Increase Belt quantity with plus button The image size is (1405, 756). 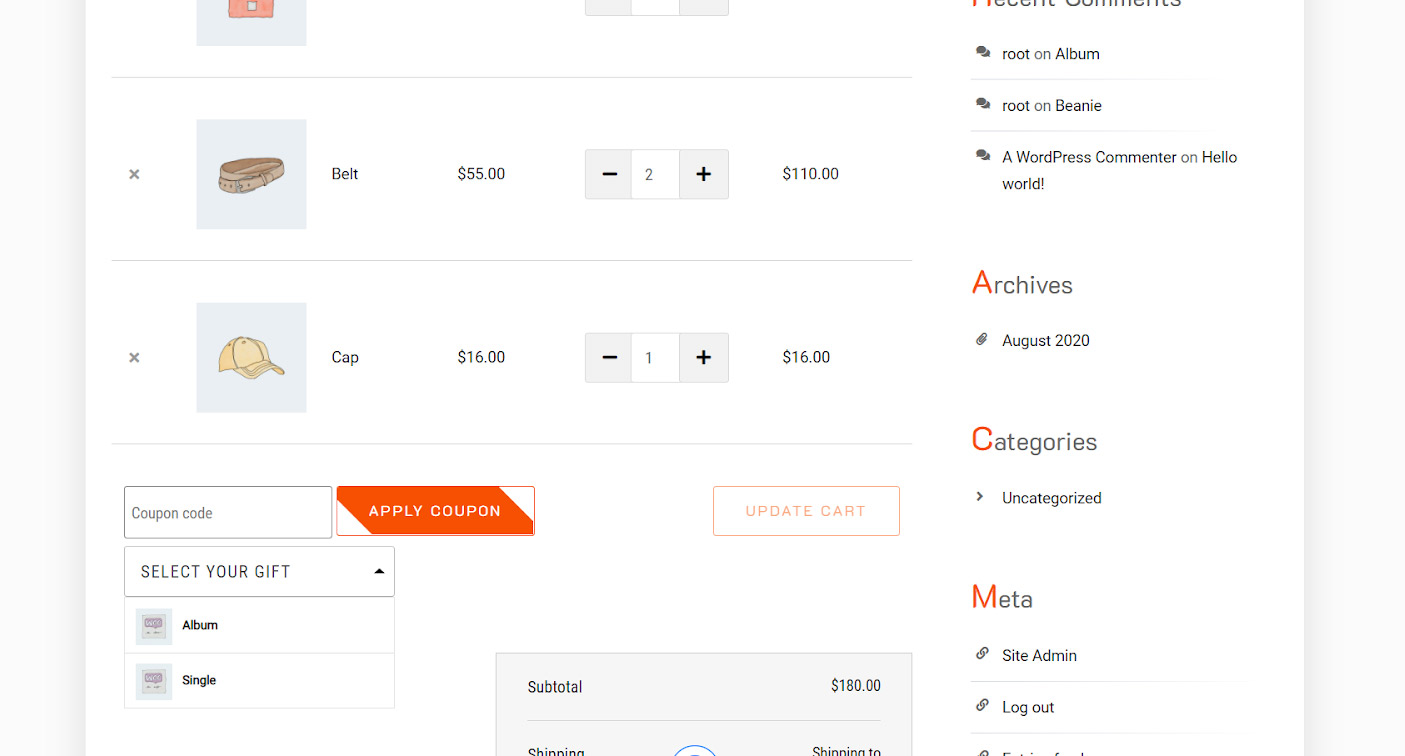[703, 174]
